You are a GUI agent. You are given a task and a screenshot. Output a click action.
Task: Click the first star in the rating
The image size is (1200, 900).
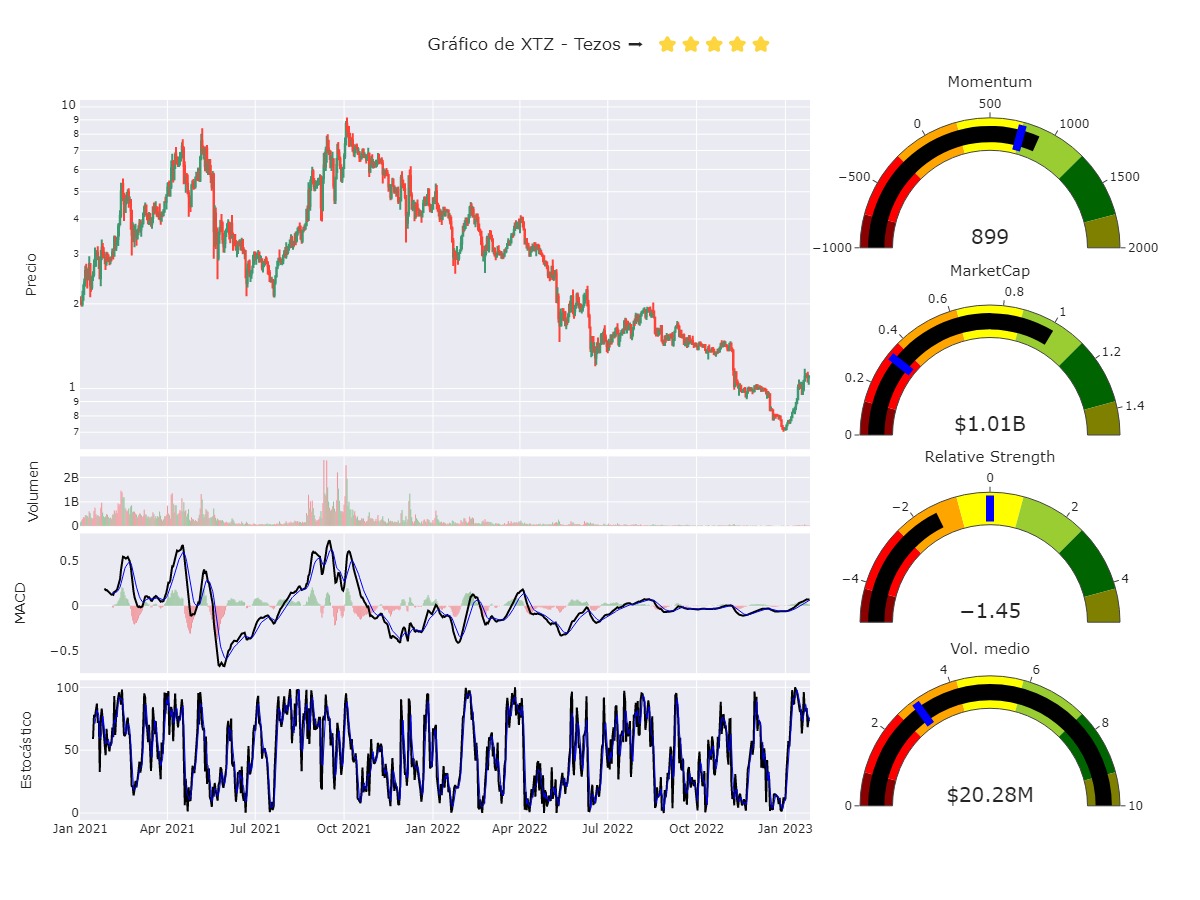[667, 44]
